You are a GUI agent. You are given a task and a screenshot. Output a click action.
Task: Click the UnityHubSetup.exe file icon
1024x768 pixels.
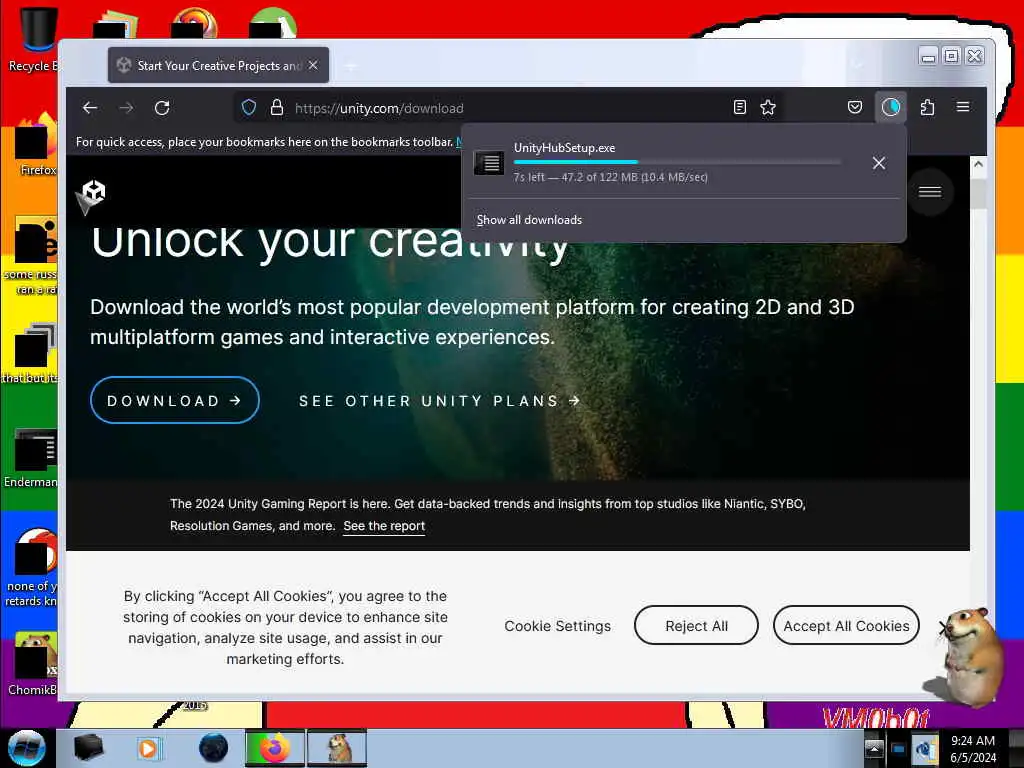click(x=488, y=163)
